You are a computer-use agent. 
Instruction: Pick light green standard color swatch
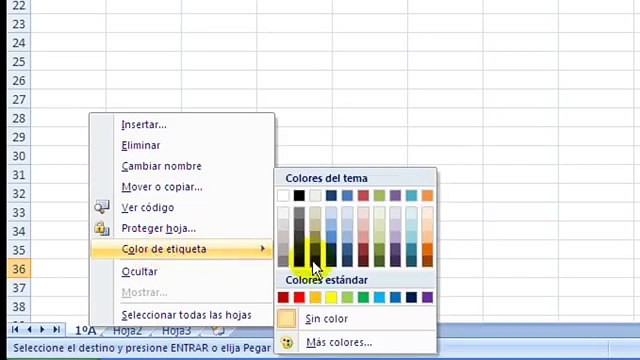[x=347, y=297]
